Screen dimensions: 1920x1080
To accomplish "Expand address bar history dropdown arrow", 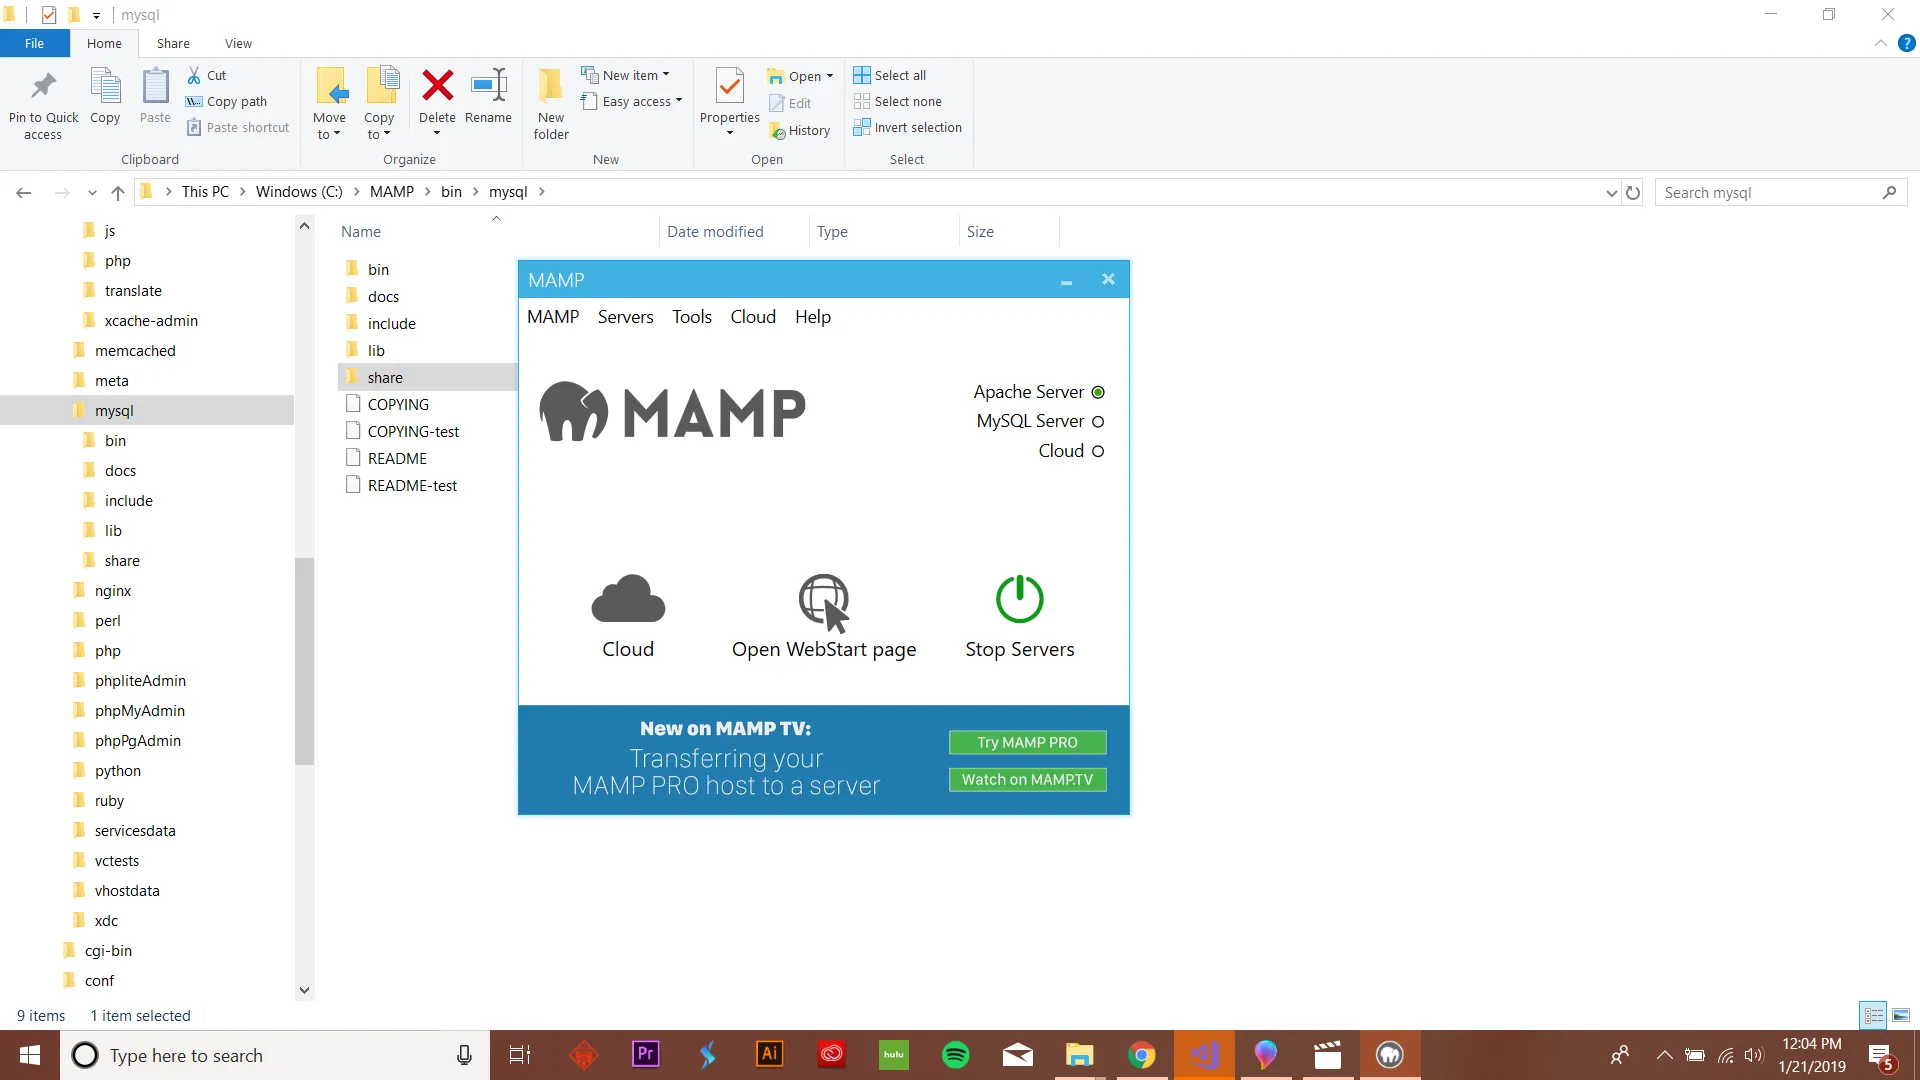I will (x=1611, y=193).
